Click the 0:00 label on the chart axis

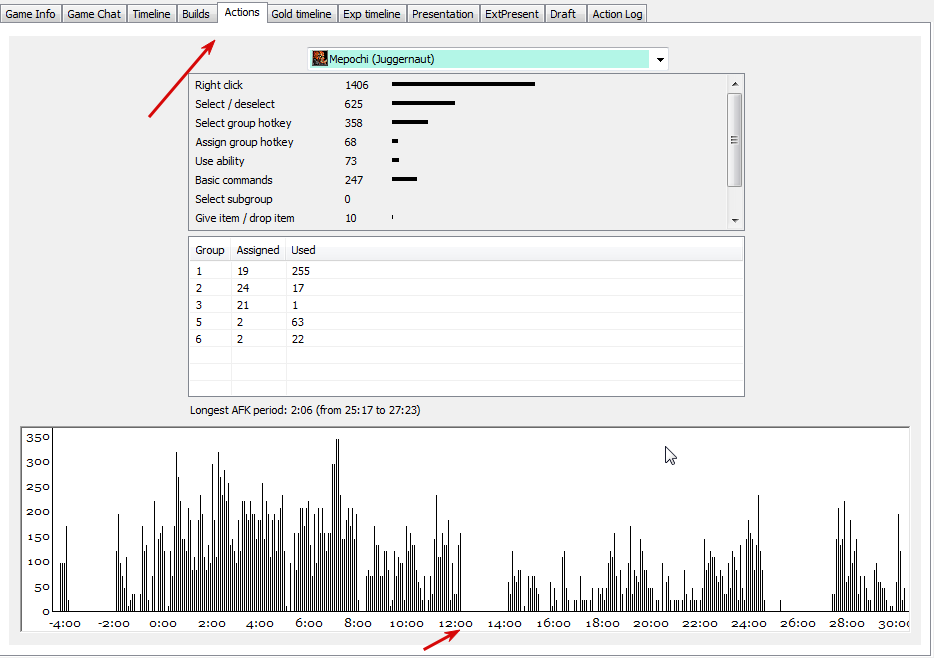(163, 624)
